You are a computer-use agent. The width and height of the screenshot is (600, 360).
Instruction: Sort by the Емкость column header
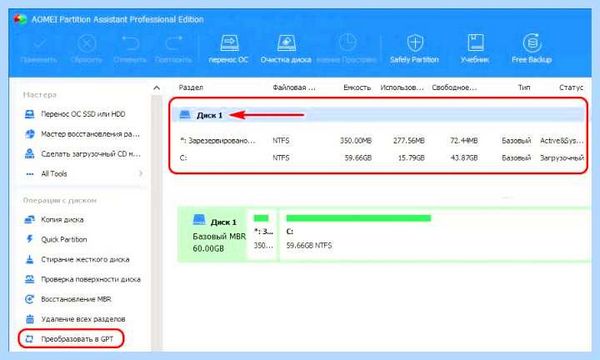357,88
